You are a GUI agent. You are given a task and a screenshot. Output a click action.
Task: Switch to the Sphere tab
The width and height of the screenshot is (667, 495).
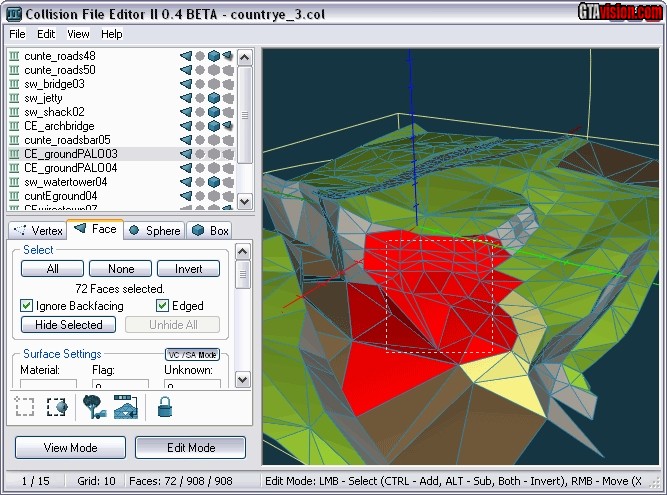[155, 230]
